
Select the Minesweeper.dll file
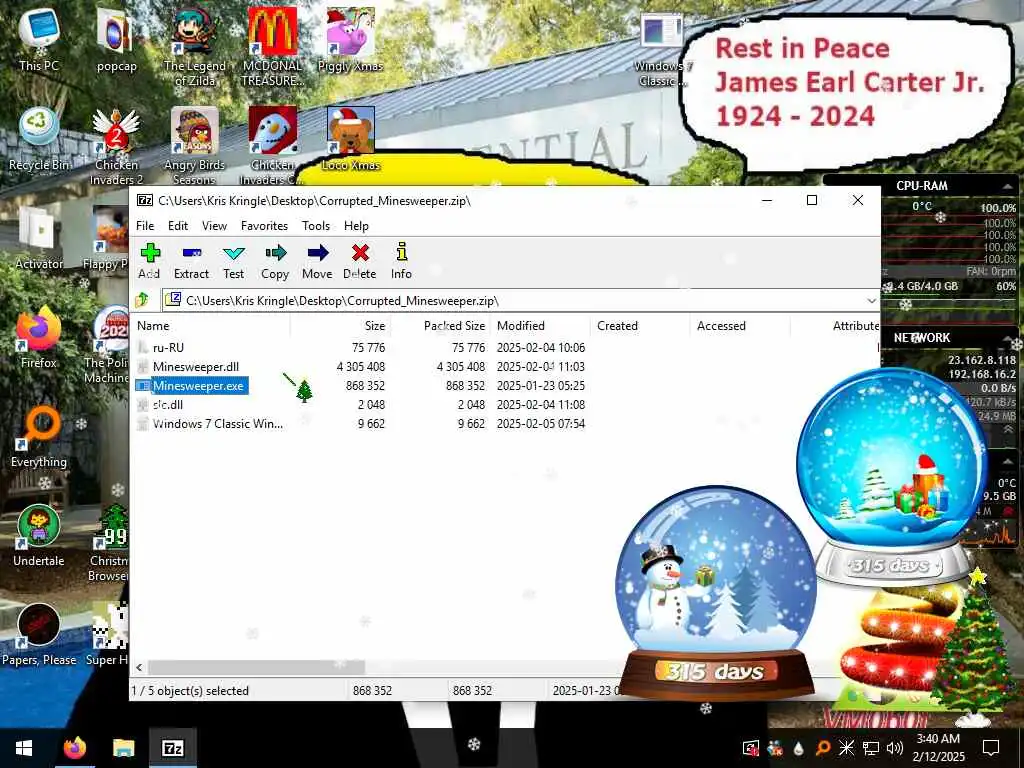tap(195, 366)
